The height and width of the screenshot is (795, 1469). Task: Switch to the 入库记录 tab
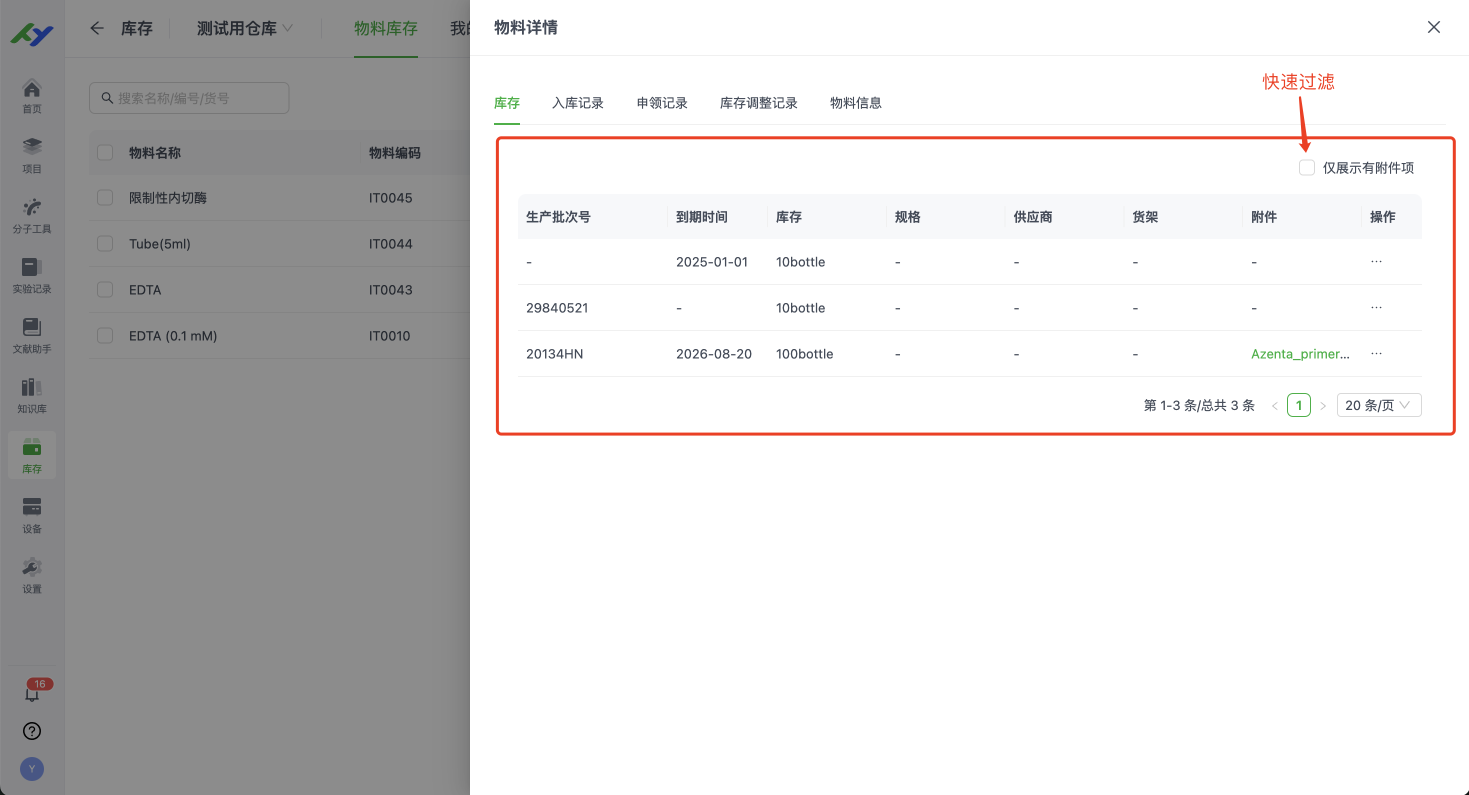click(577, 102)
